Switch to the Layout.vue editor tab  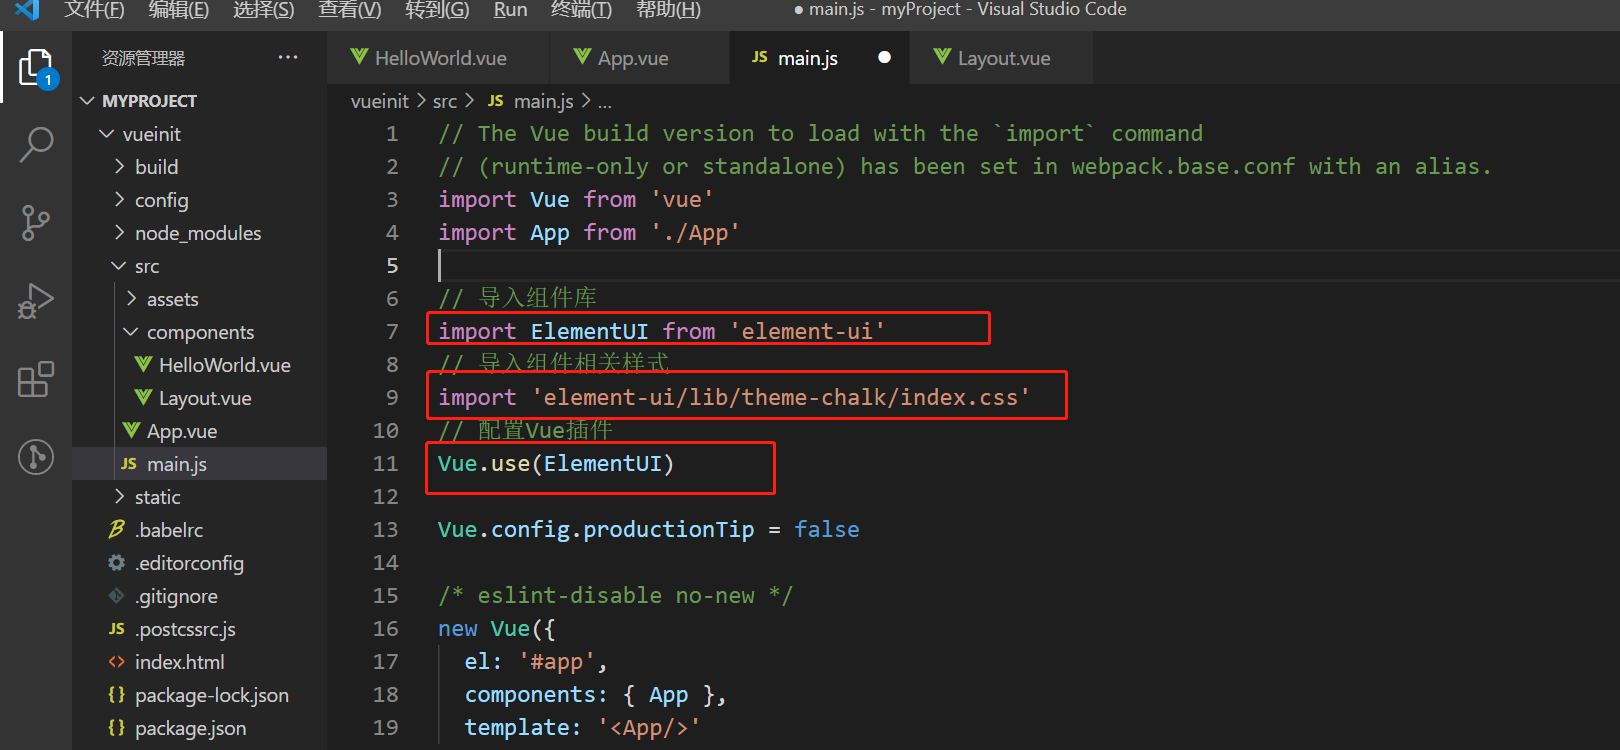[1003, 58]
